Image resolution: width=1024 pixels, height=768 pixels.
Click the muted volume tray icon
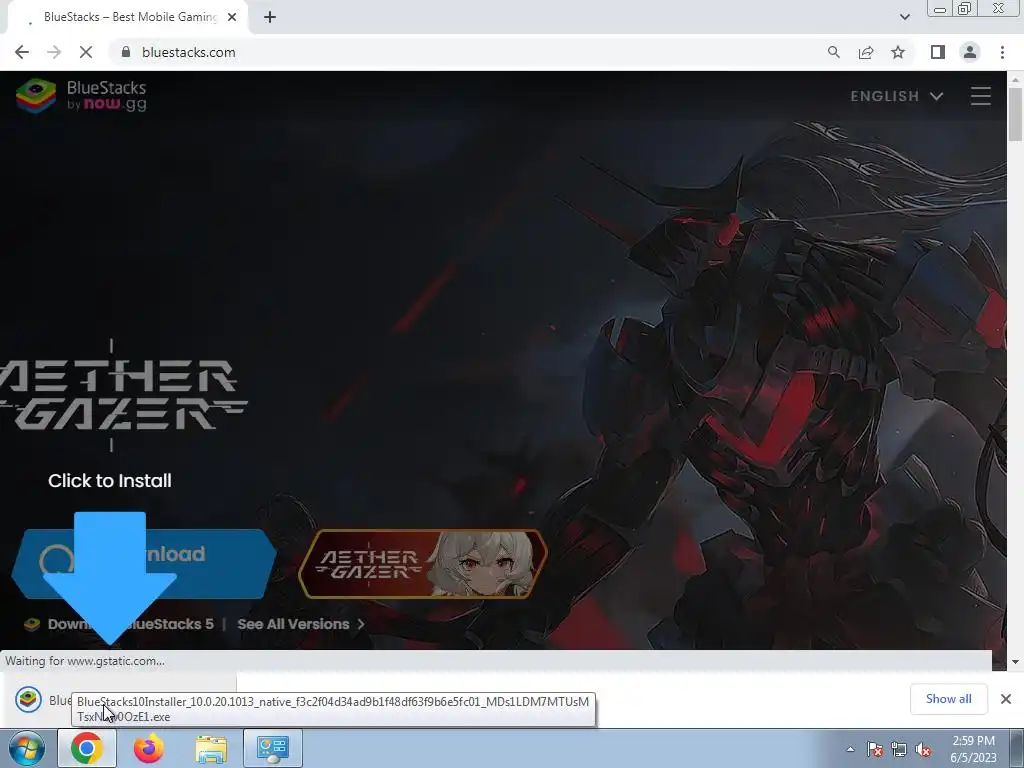point(923,749)
